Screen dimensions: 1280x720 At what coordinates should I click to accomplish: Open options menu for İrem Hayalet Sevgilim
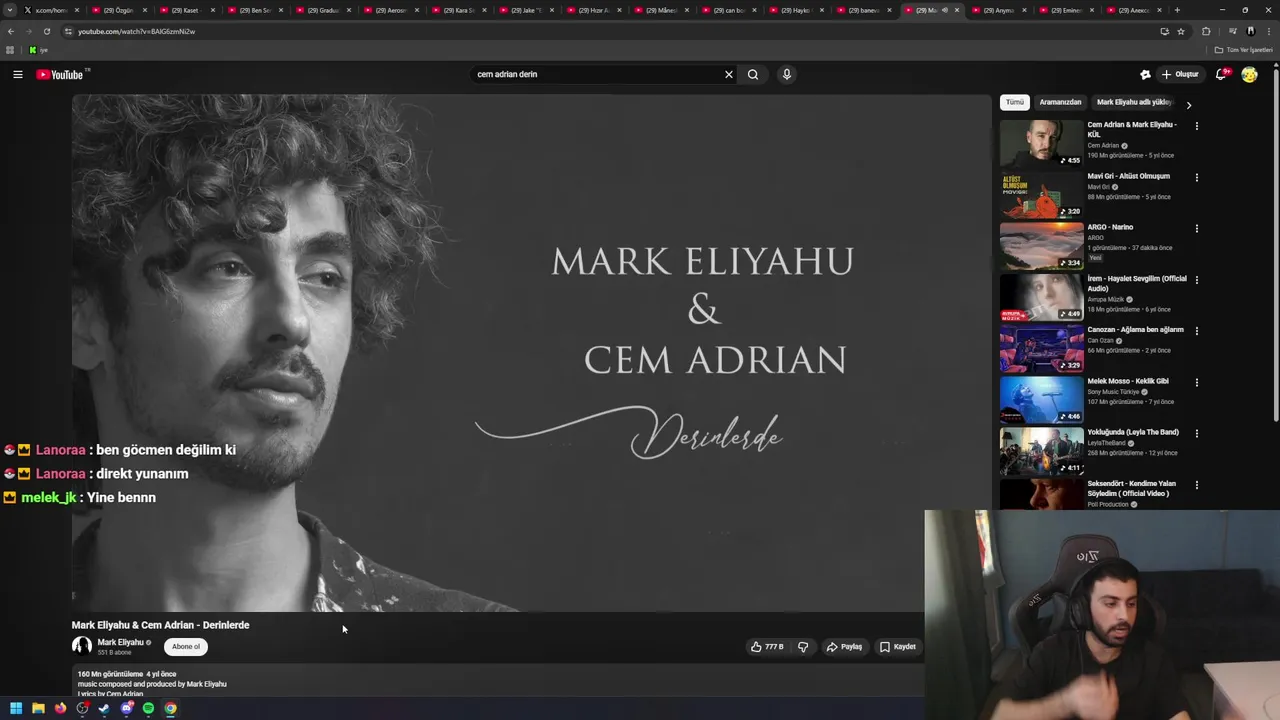pyautogui.click(x=1196, y=280)
